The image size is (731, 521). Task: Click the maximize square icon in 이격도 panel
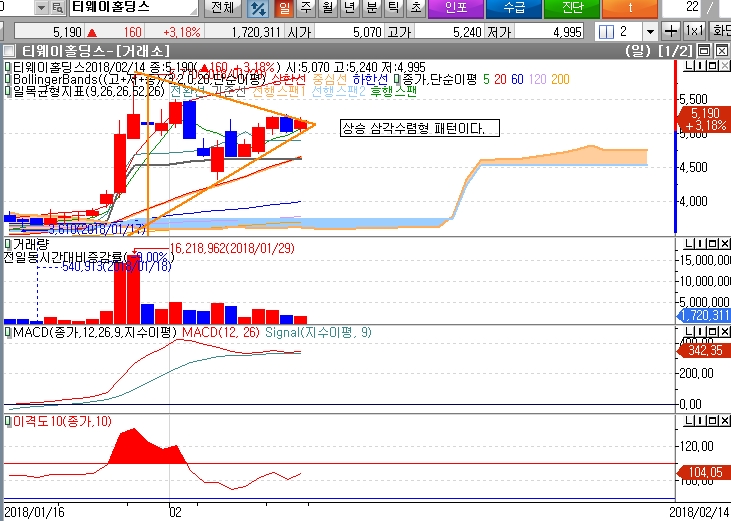tap(713, 421)
